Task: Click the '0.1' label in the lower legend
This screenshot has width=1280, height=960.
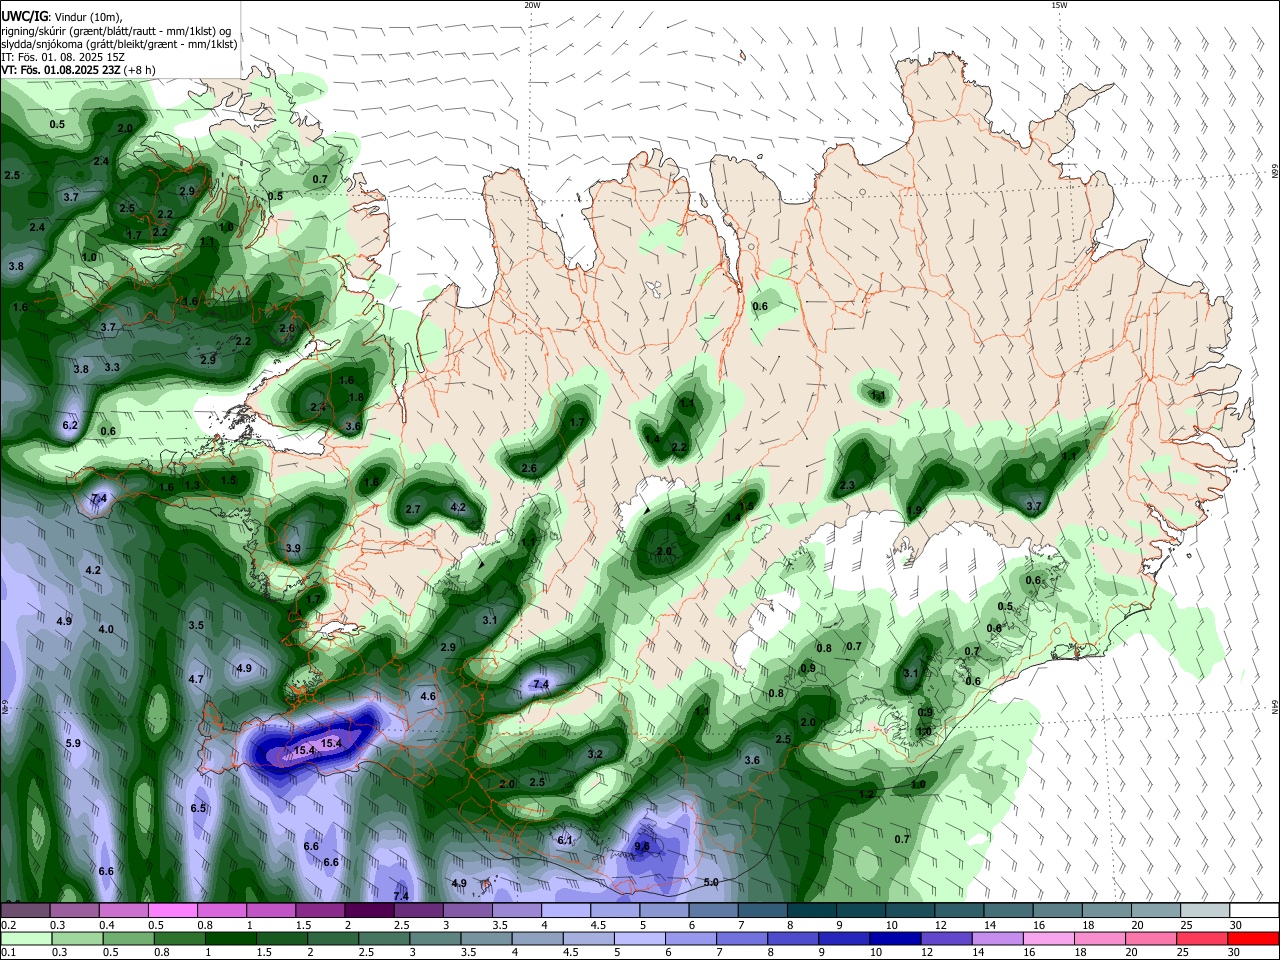Action: click(8, 953)
